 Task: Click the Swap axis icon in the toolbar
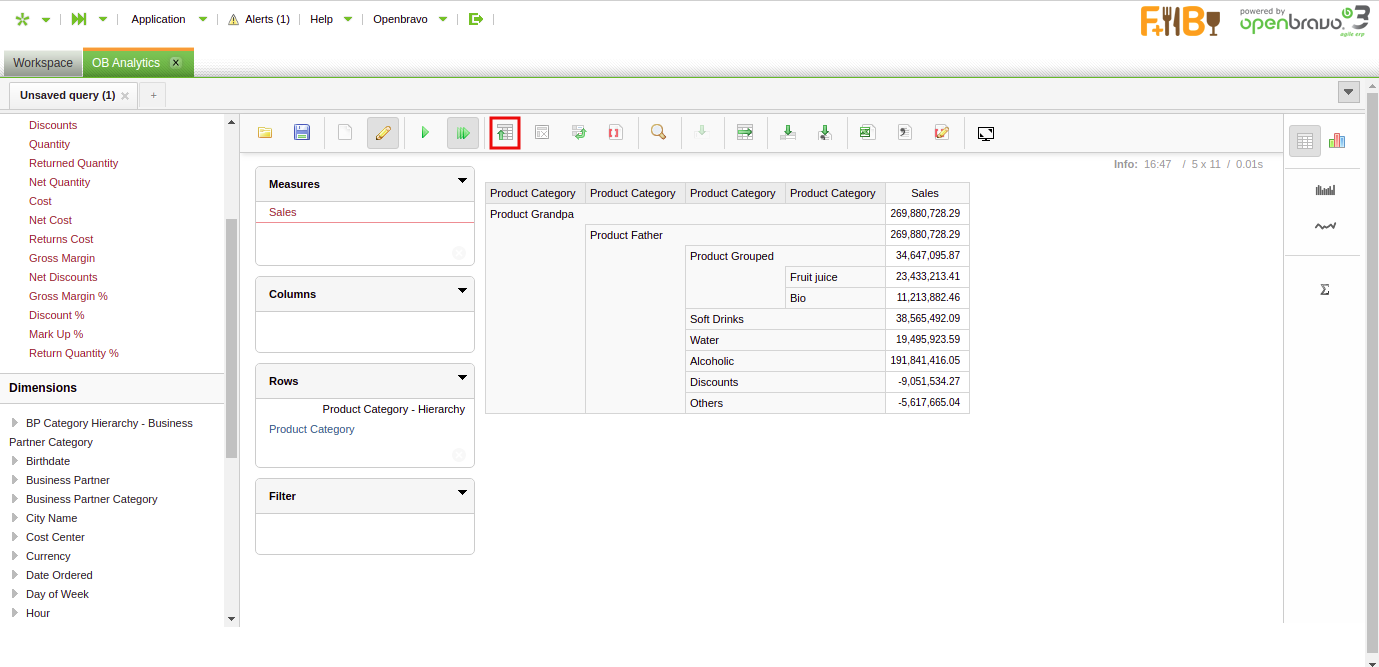click(579, 133)
